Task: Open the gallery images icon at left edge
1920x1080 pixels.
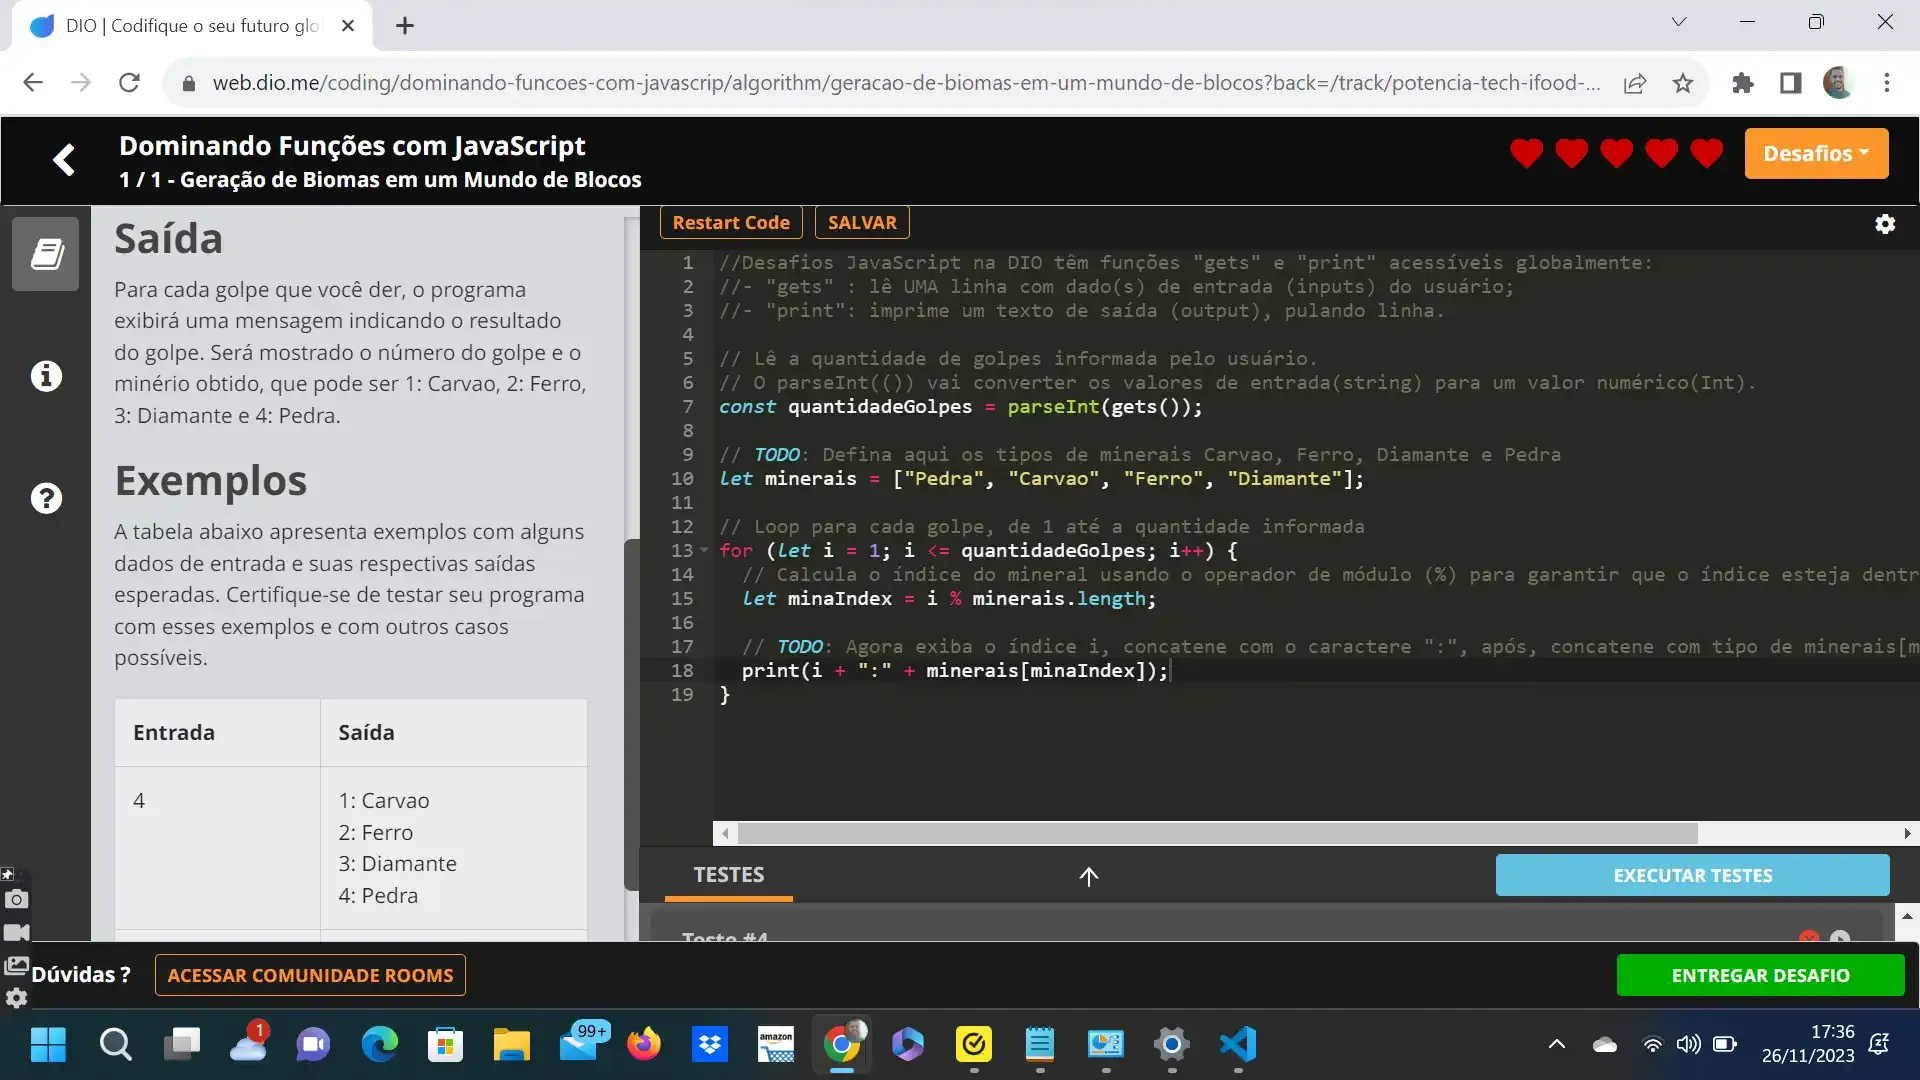Action: click(16, 966)
